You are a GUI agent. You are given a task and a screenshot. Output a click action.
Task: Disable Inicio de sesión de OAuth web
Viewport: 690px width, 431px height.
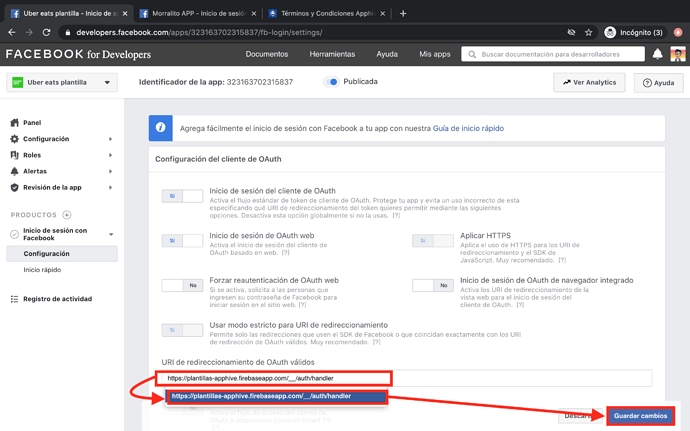coord(182,241)
